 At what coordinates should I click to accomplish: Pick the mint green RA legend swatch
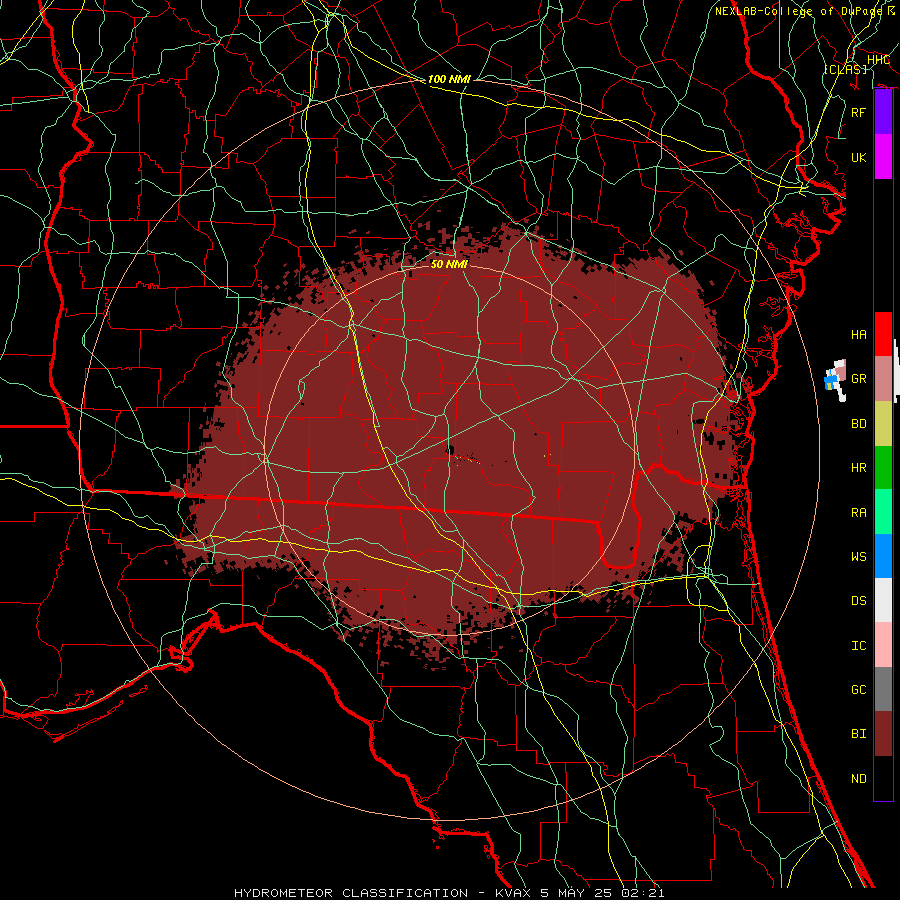[883, 512]
